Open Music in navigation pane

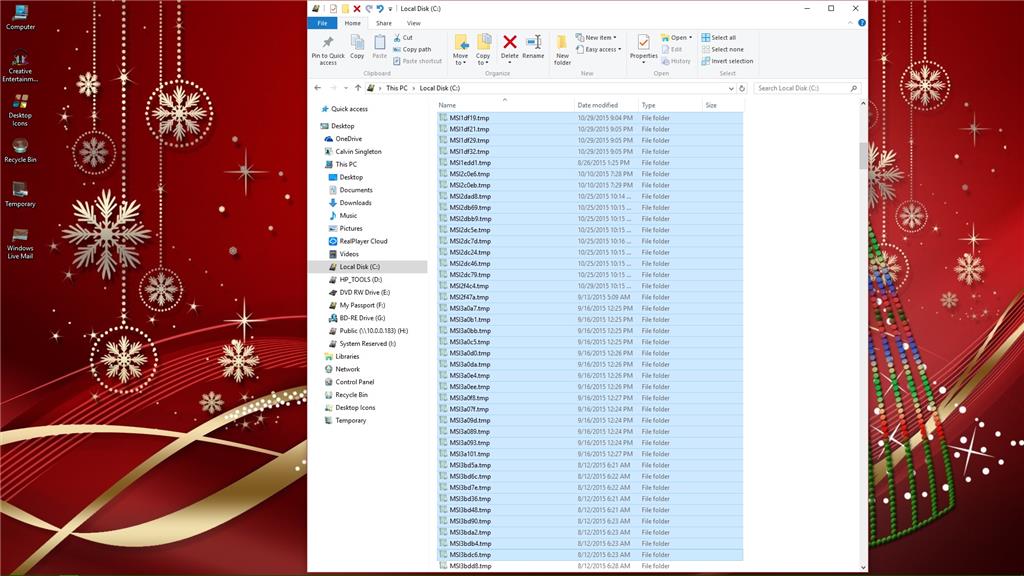348,216
